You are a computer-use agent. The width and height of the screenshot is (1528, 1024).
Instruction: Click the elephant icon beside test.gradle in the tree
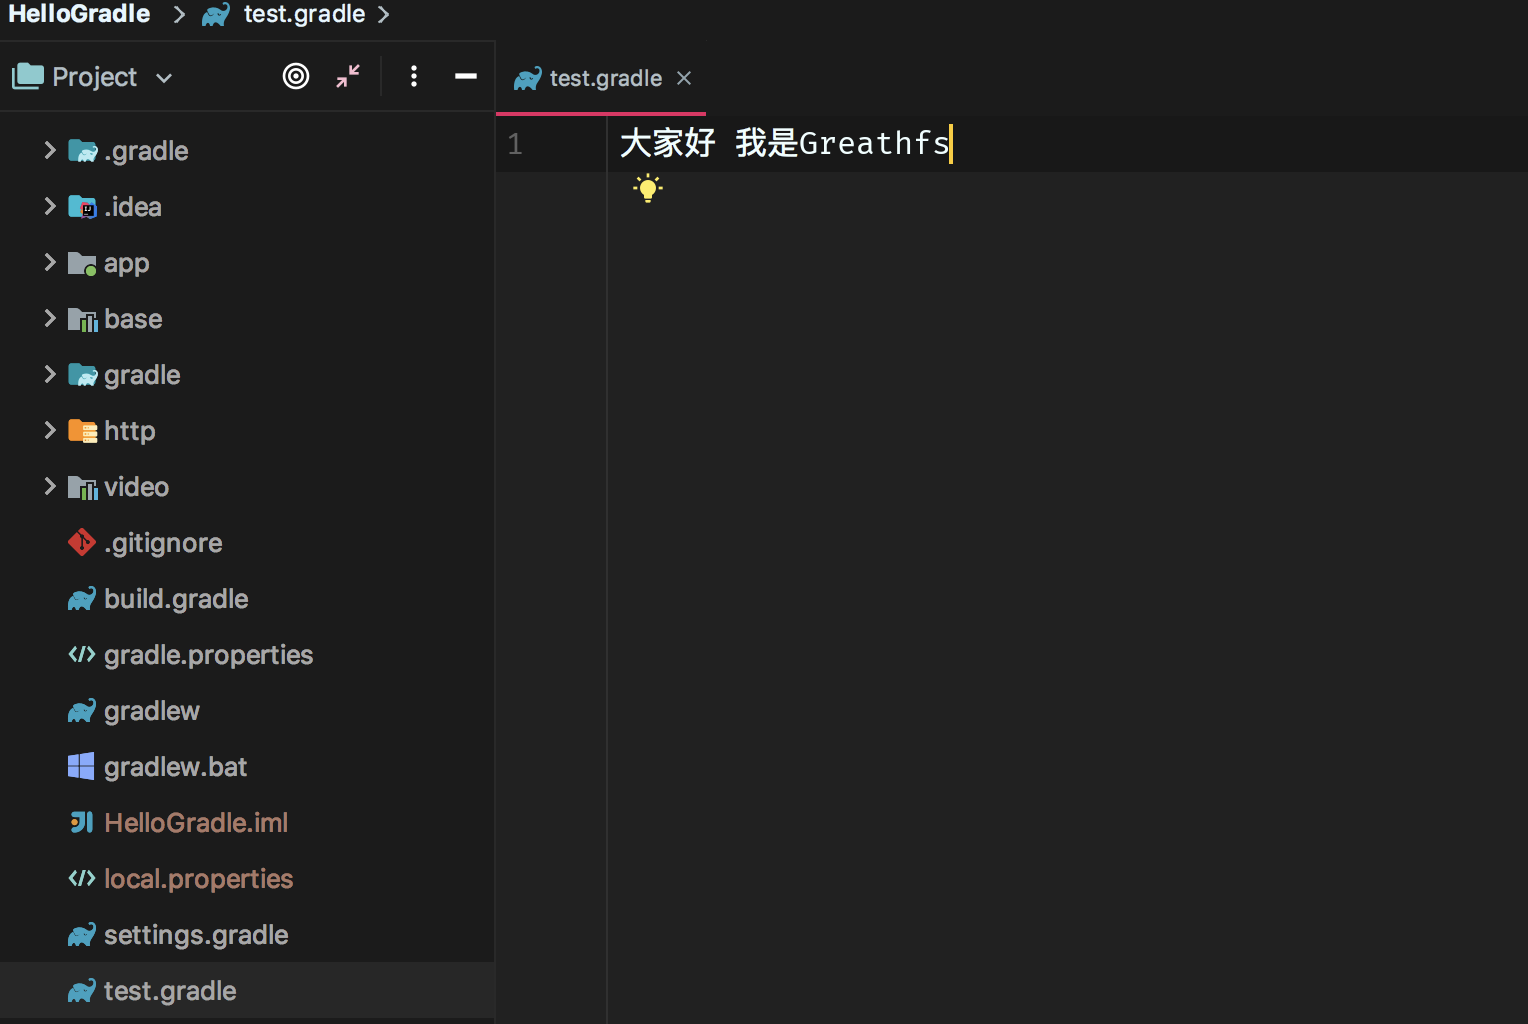tap(82, 990)
